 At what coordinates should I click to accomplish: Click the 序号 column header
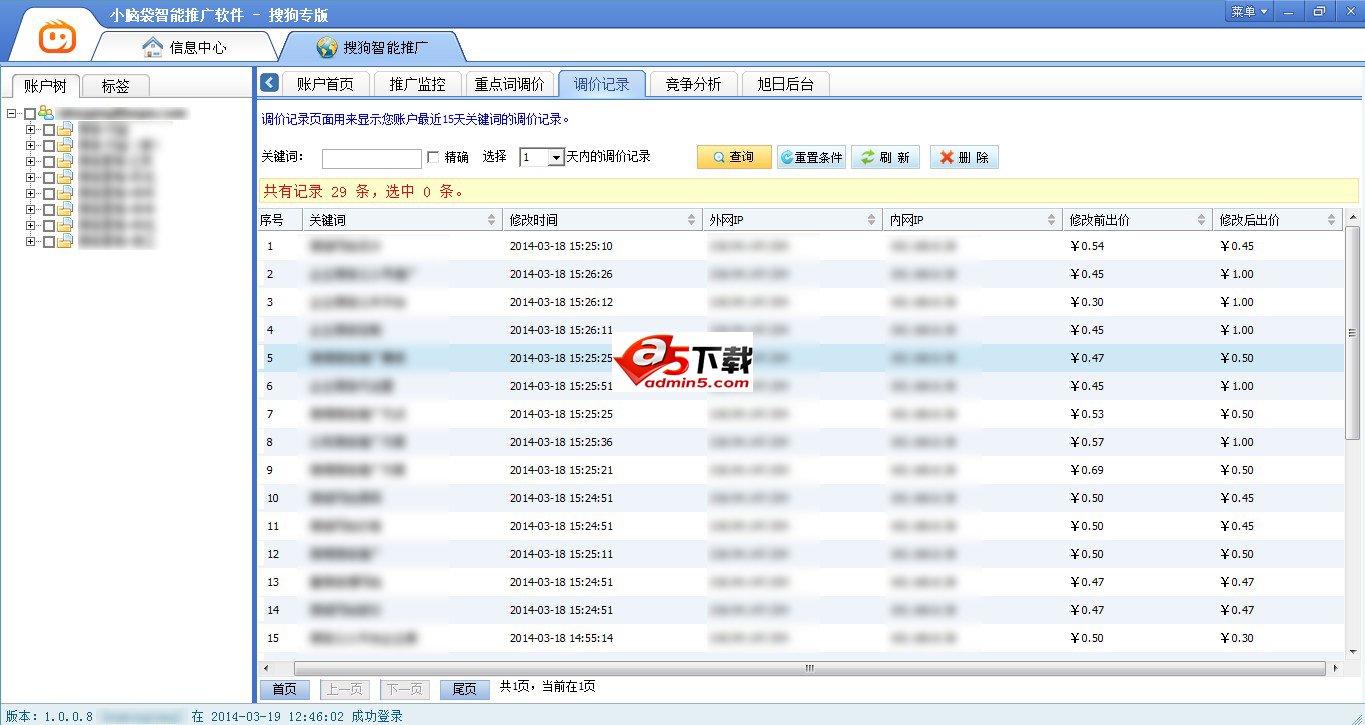tap(279, 220)
